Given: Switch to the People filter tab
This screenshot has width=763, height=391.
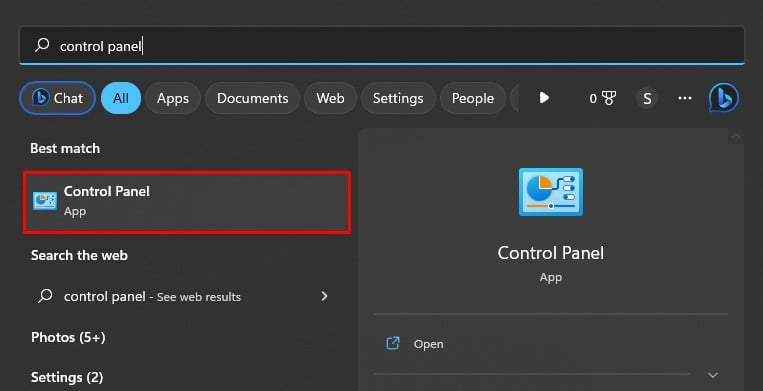Looking at the screenshot, I should pos(473,98).
